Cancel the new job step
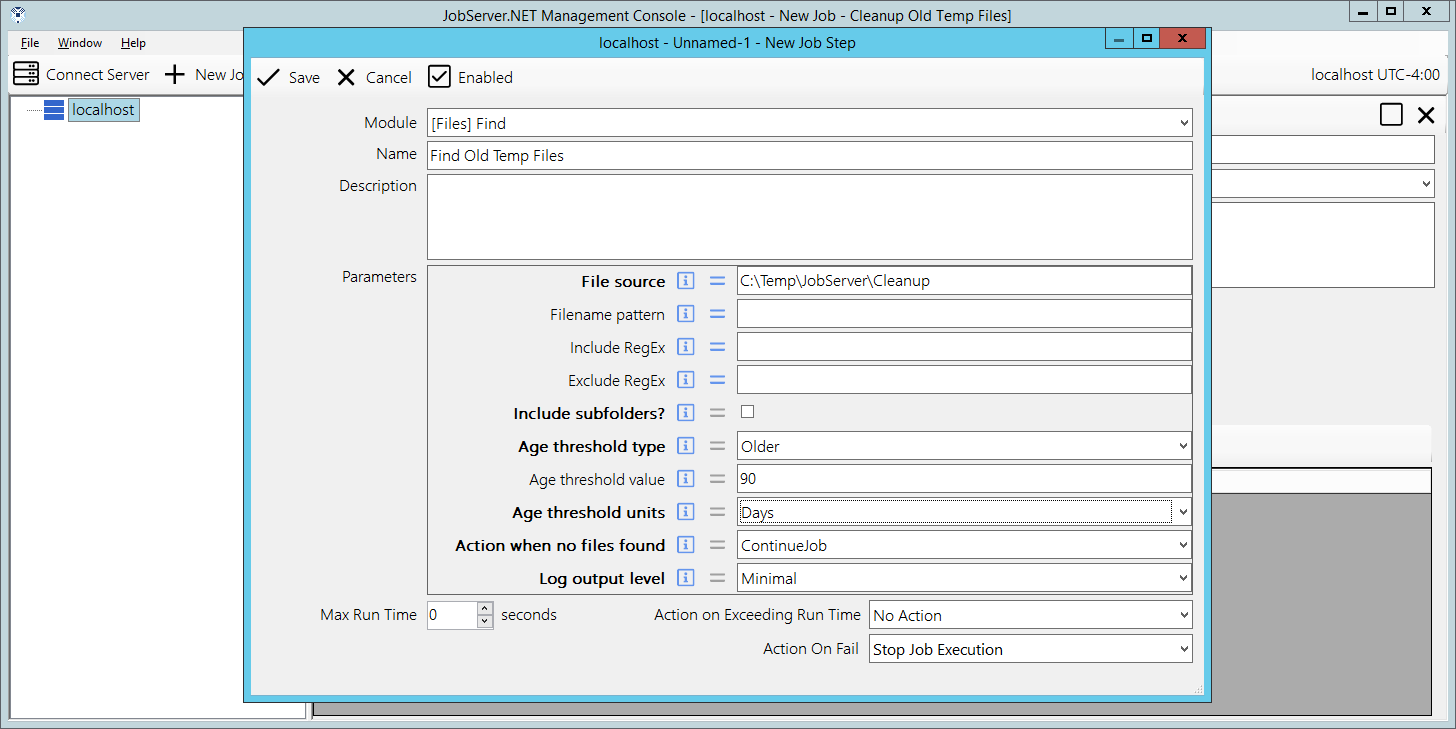Screen dimensions: 1456x729 (374, 77)
